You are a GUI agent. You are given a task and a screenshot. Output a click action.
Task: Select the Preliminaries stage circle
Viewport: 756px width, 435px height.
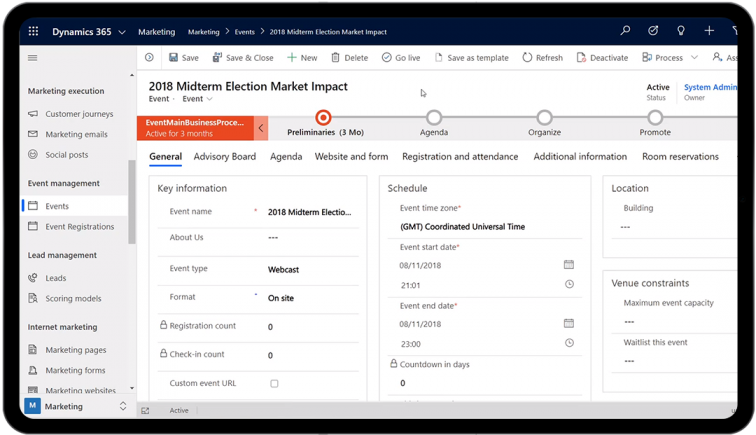coord(323,118)
